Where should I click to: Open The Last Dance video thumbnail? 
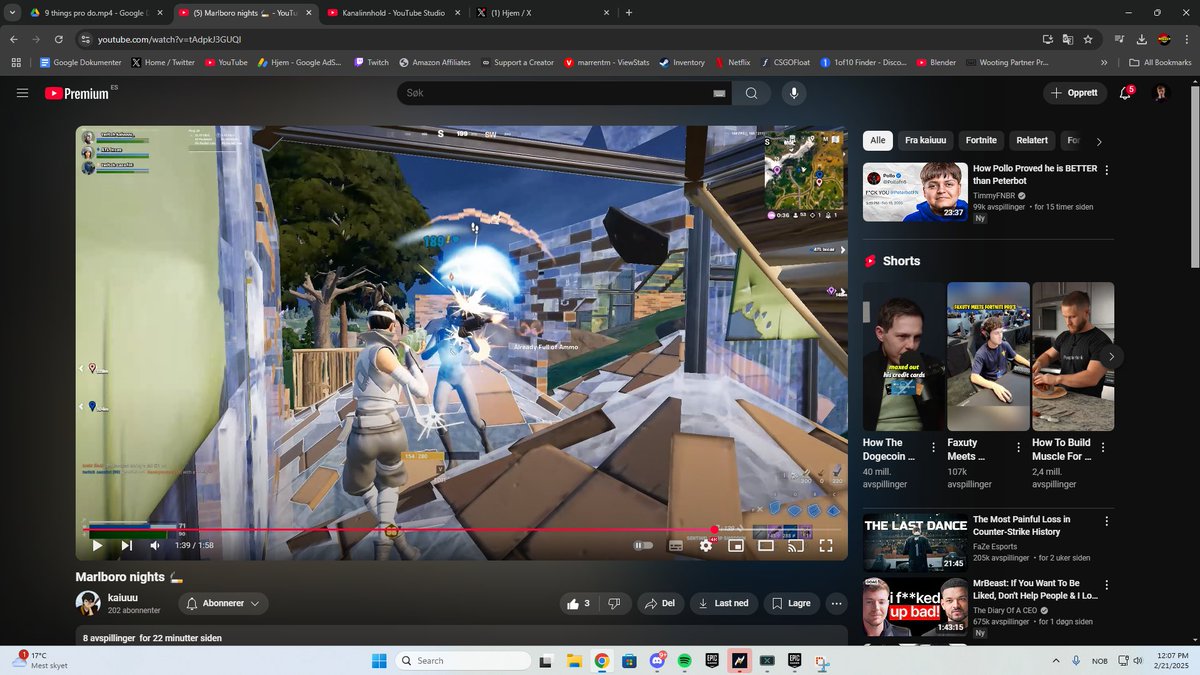point(915,542)
